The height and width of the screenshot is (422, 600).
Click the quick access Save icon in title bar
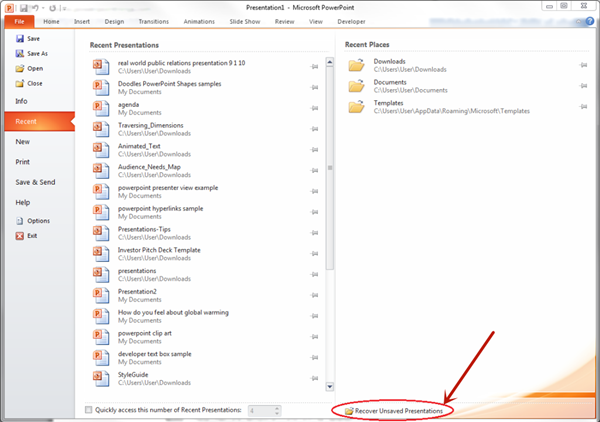pos(24,8)
